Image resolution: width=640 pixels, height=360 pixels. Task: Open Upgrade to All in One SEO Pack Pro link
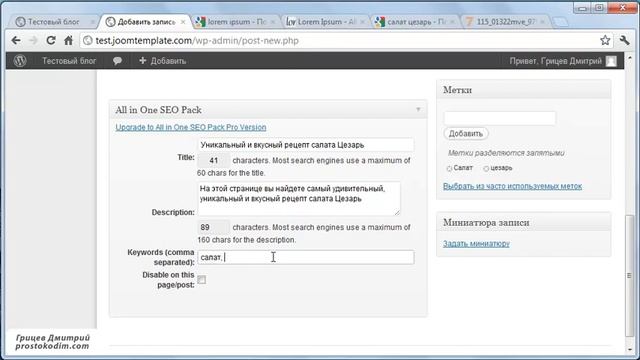click(x=191, y=127)
